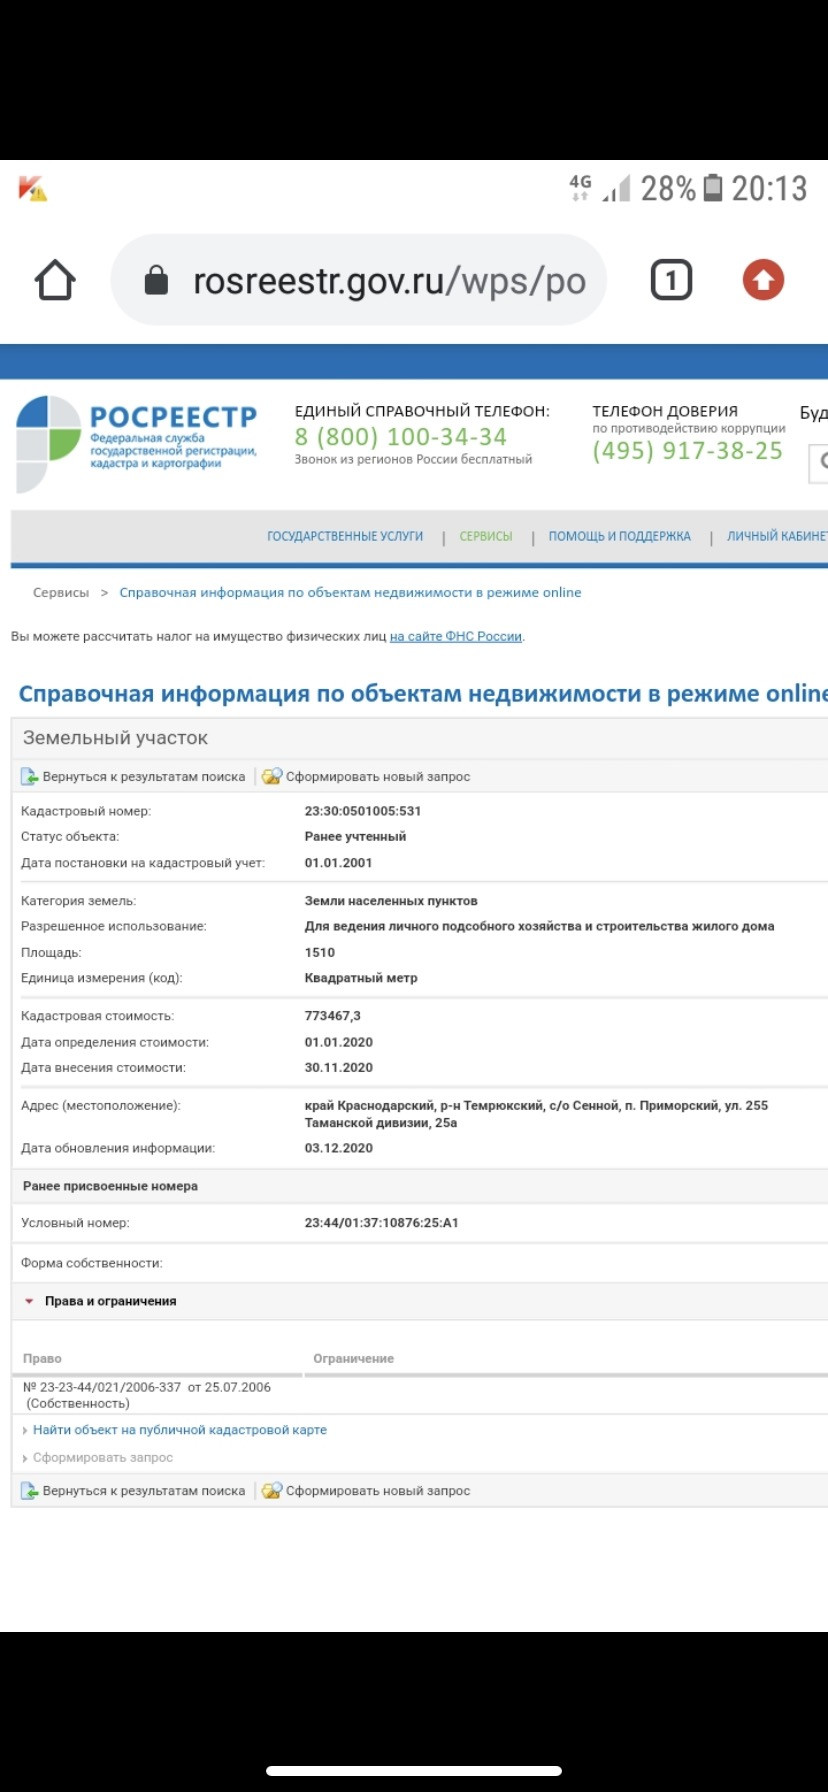Select the date 30.11.2020
This screenshot has width=828, height=1792.
point(338,1067)
